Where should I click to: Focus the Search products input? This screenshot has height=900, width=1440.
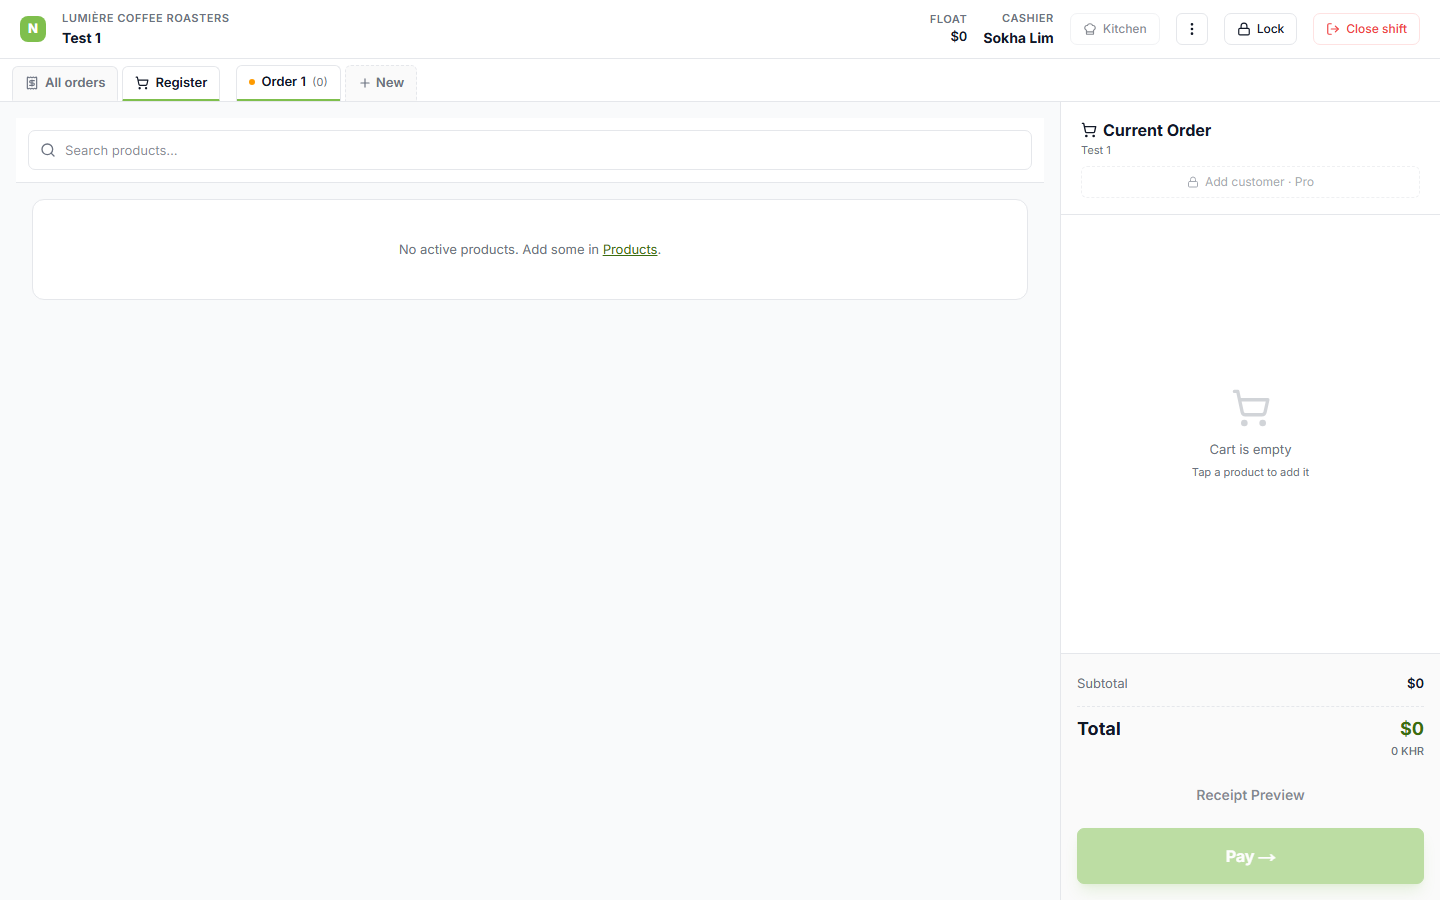click(x=530, y=150)
